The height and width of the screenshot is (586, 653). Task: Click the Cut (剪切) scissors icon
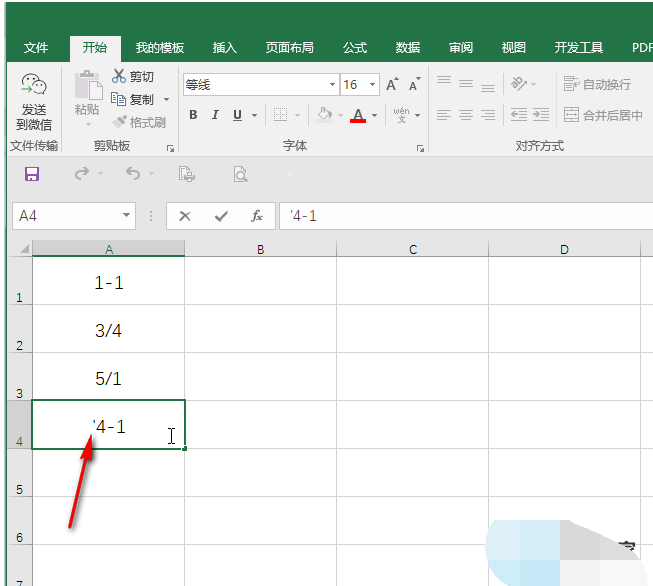tap(120, 77)
